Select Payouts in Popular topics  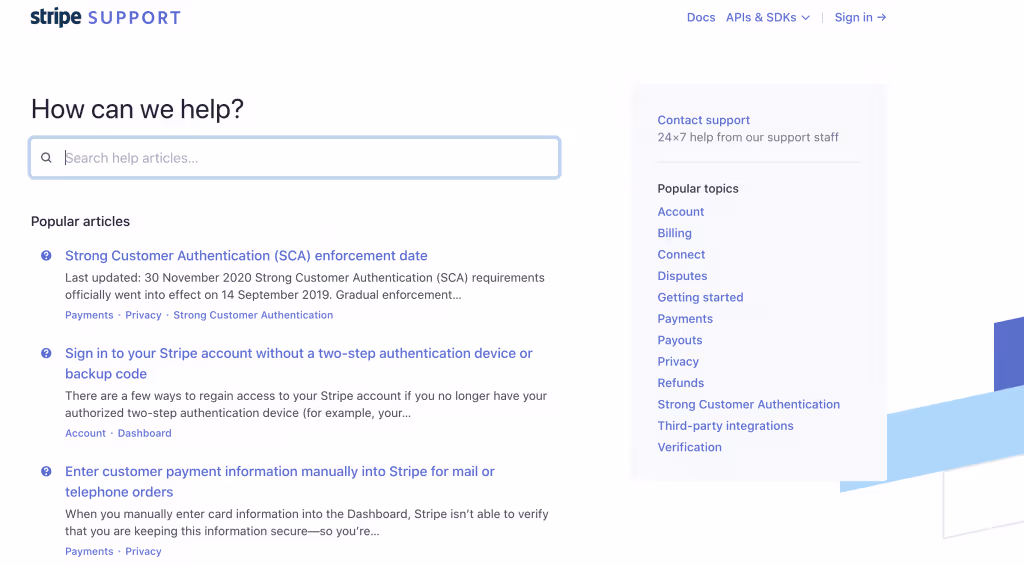tap(679, 340)
